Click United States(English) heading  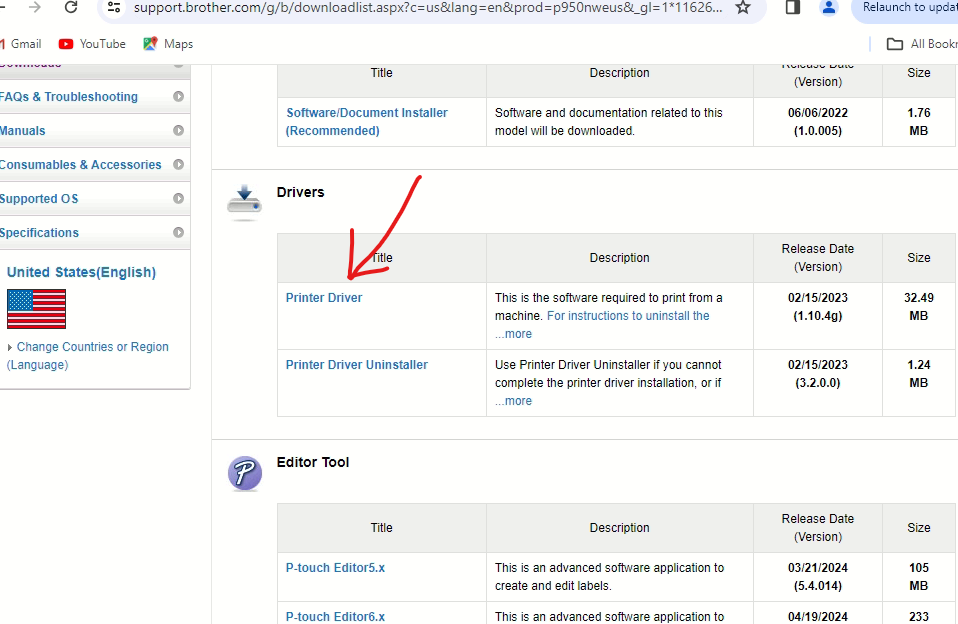[81, 273]
